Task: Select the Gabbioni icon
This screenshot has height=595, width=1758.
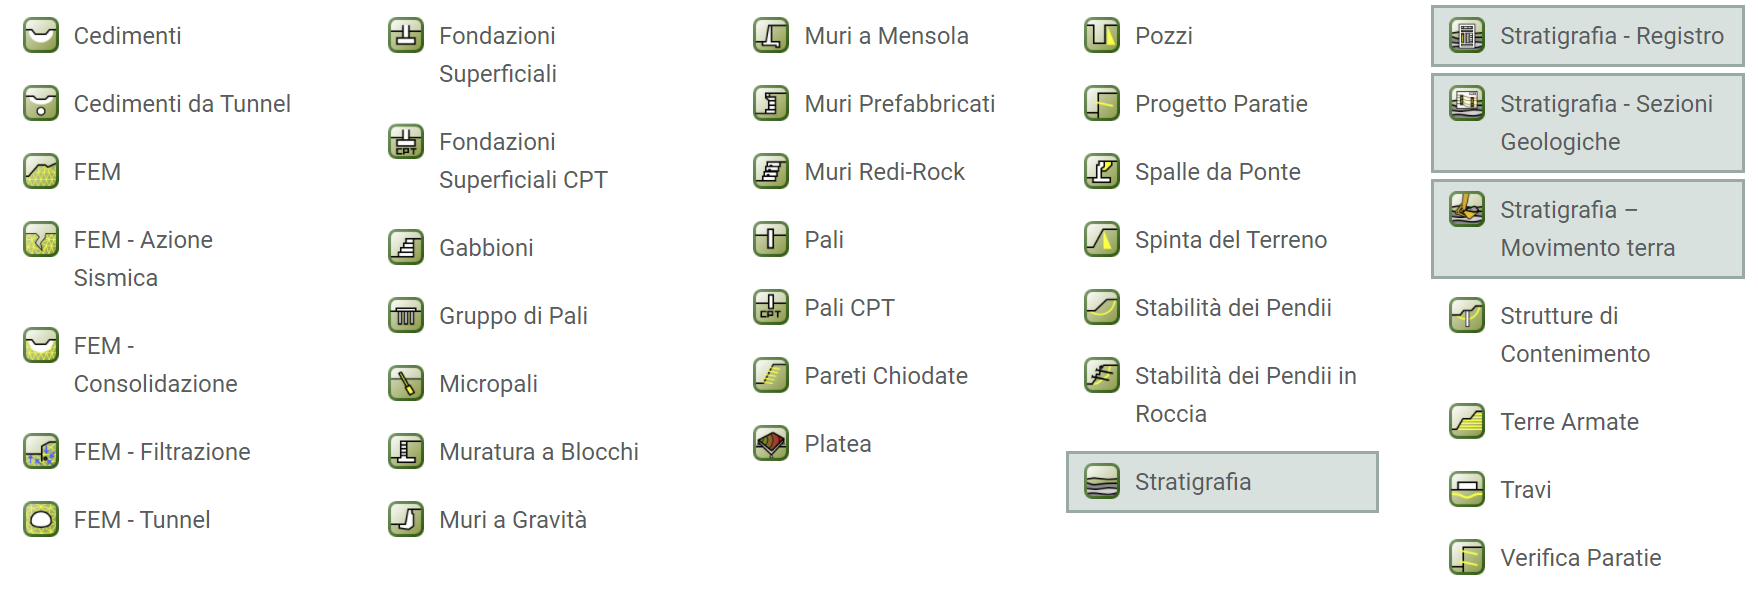Action: (406, 248)
